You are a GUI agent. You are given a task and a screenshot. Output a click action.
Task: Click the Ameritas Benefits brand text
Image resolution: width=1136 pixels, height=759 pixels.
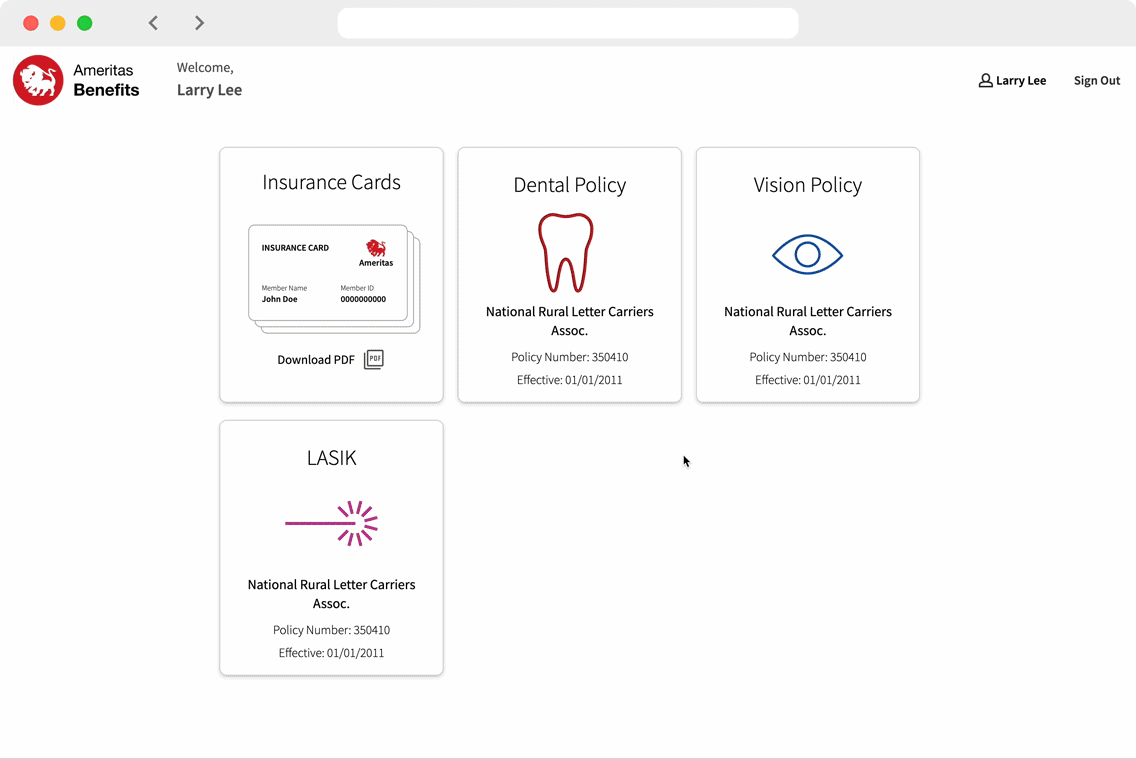[106, 81]
